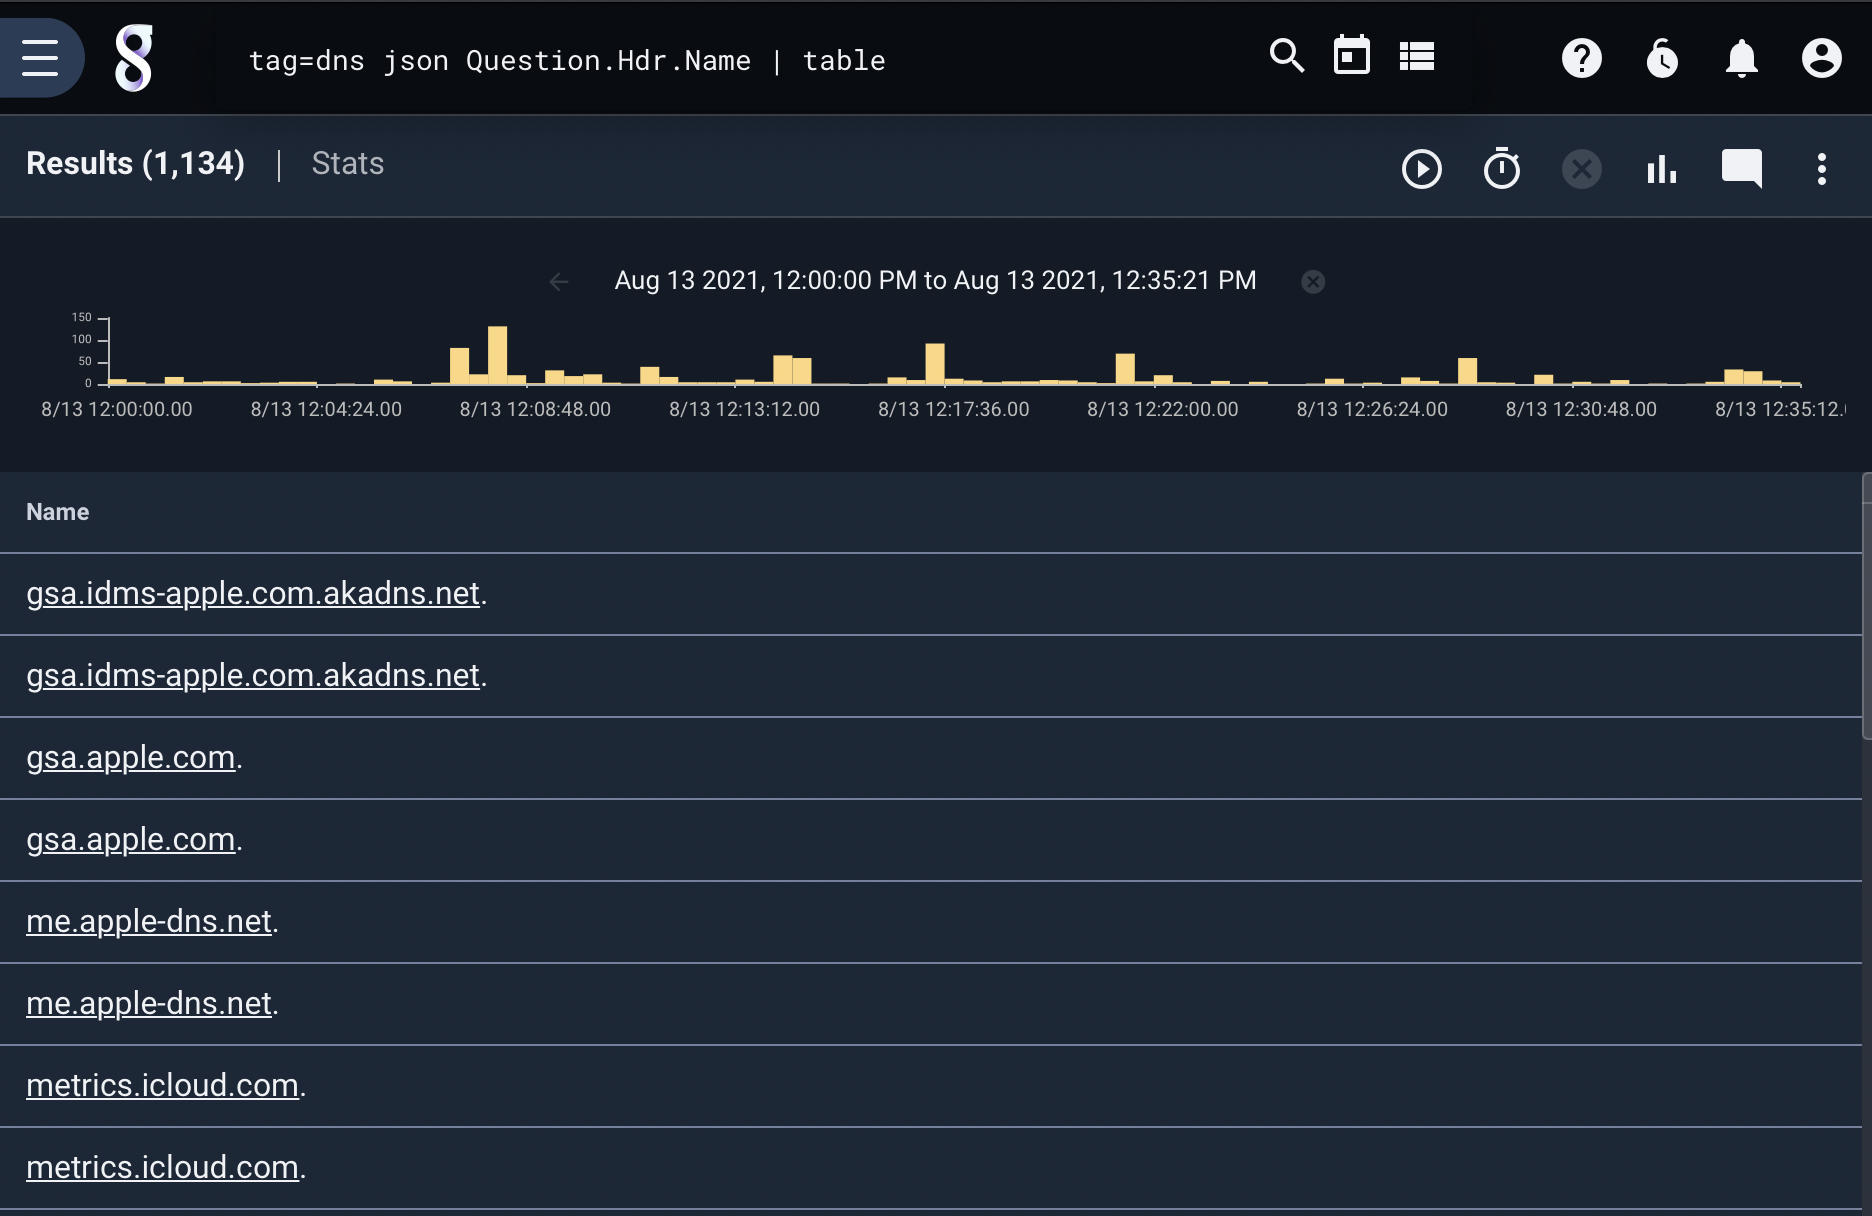Click the results table vertical scrollbar
The width and height of the screenshot is (1872, 1216).
1866,606
